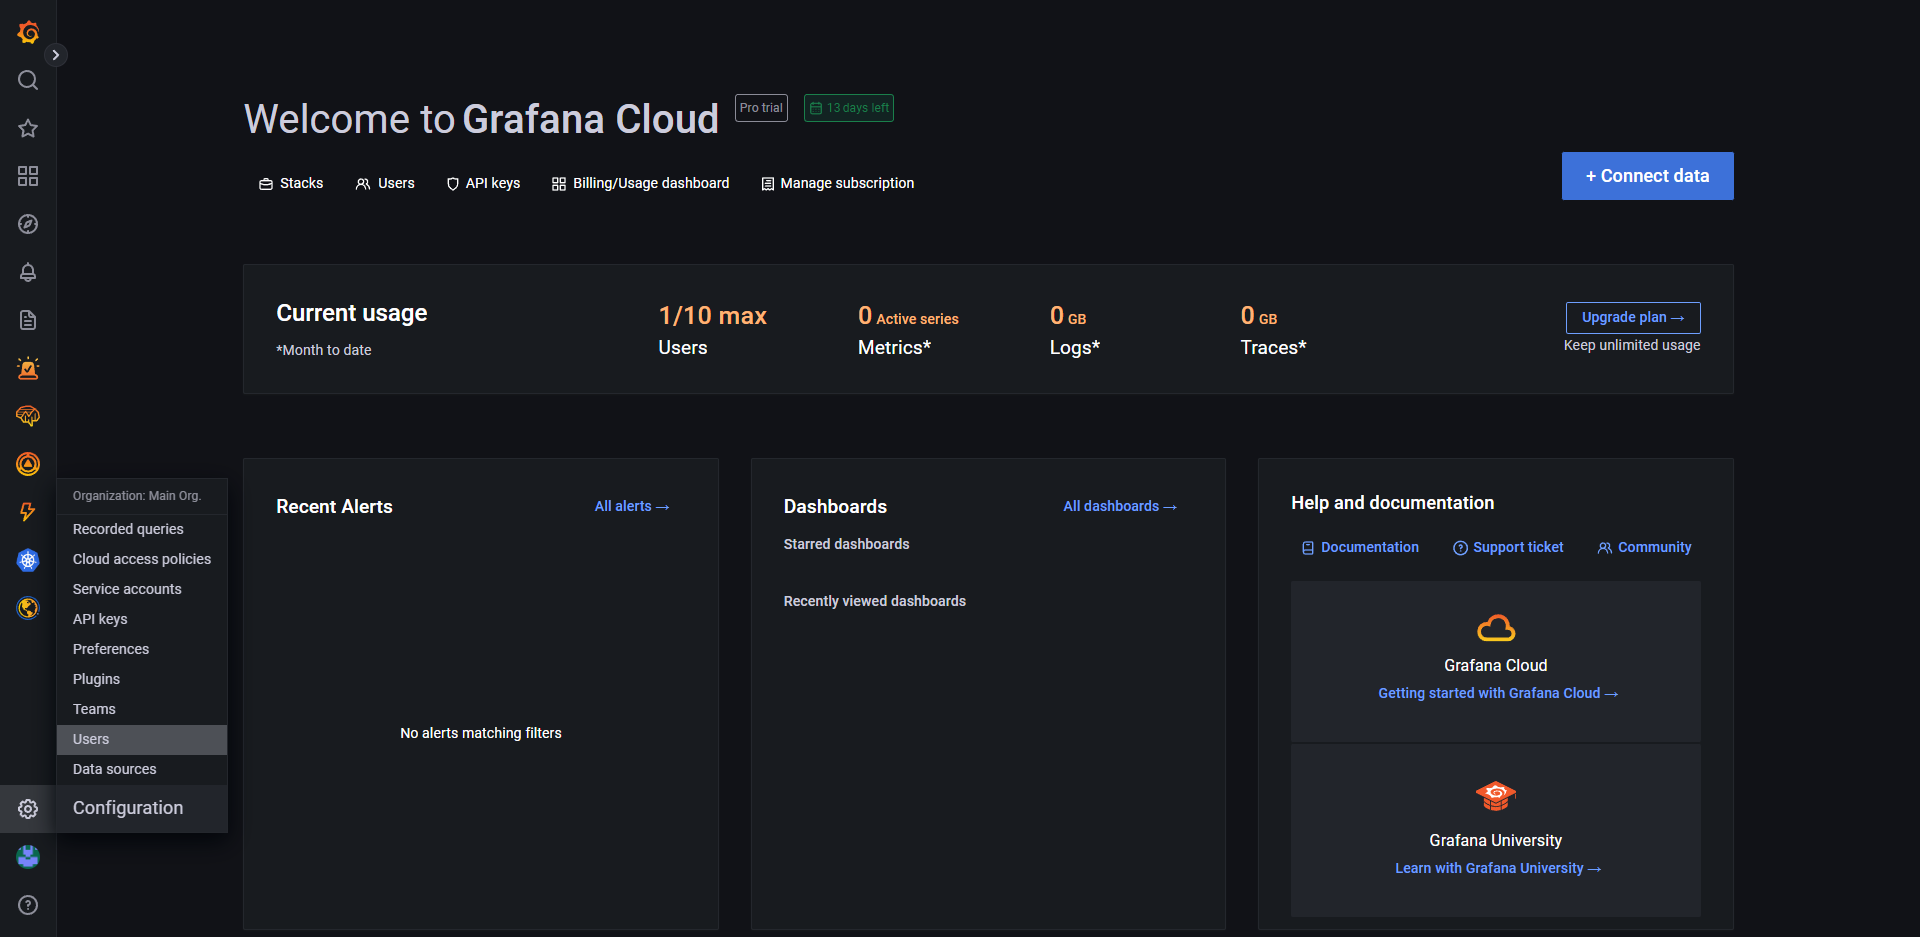Click the Keep unlimited usage text
The width and height of the screenshot is (1920, 937).
1632,345
